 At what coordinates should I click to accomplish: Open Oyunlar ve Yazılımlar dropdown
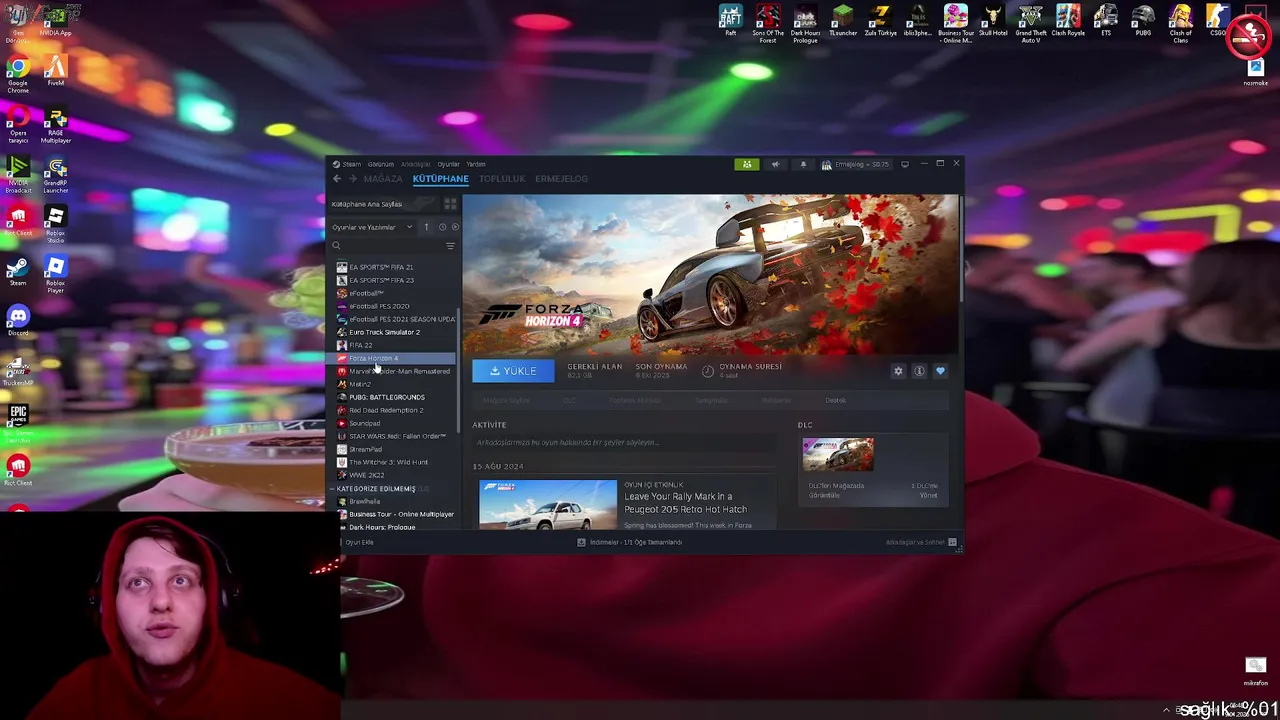[372, 227]
